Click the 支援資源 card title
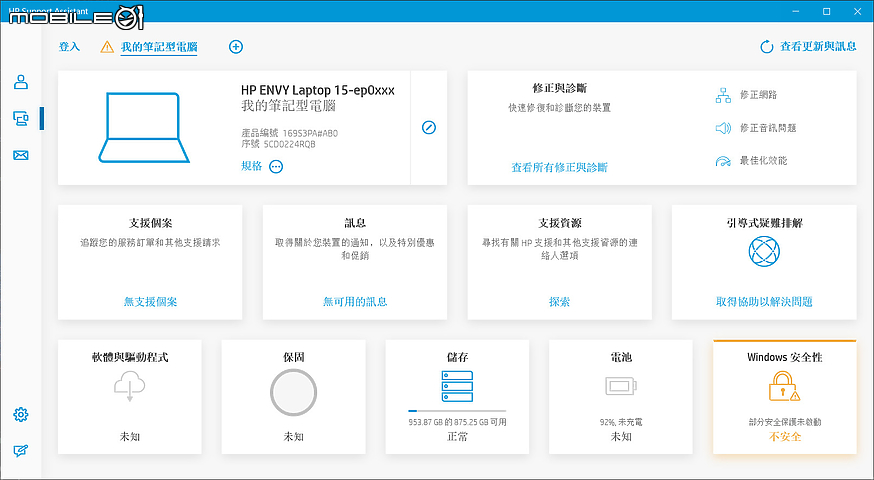 559,223
